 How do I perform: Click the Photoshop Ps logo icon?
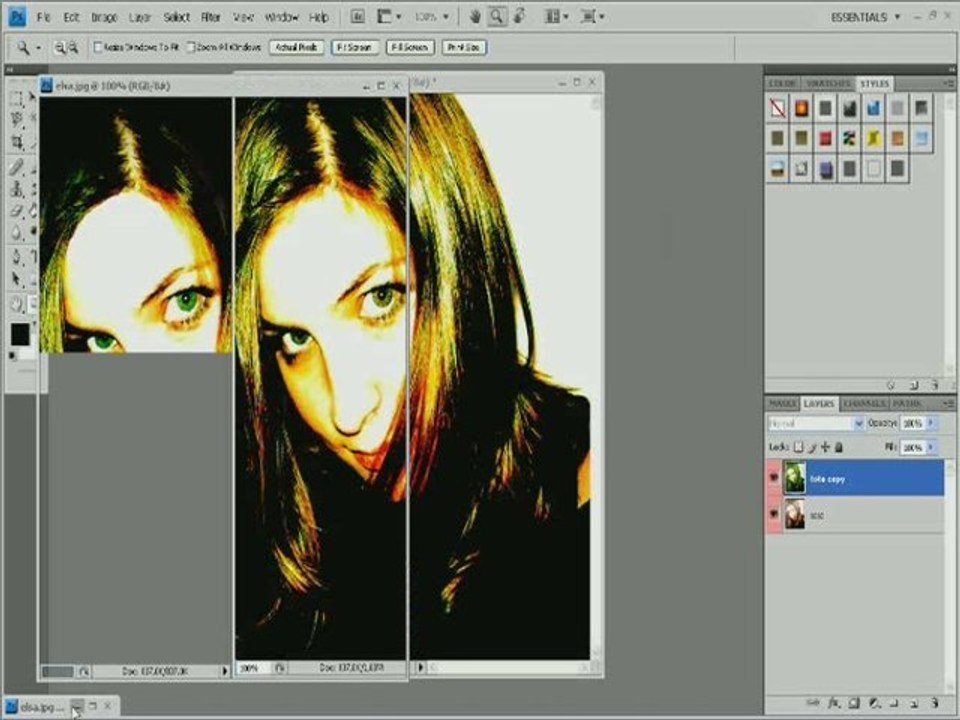click(17, 17)
